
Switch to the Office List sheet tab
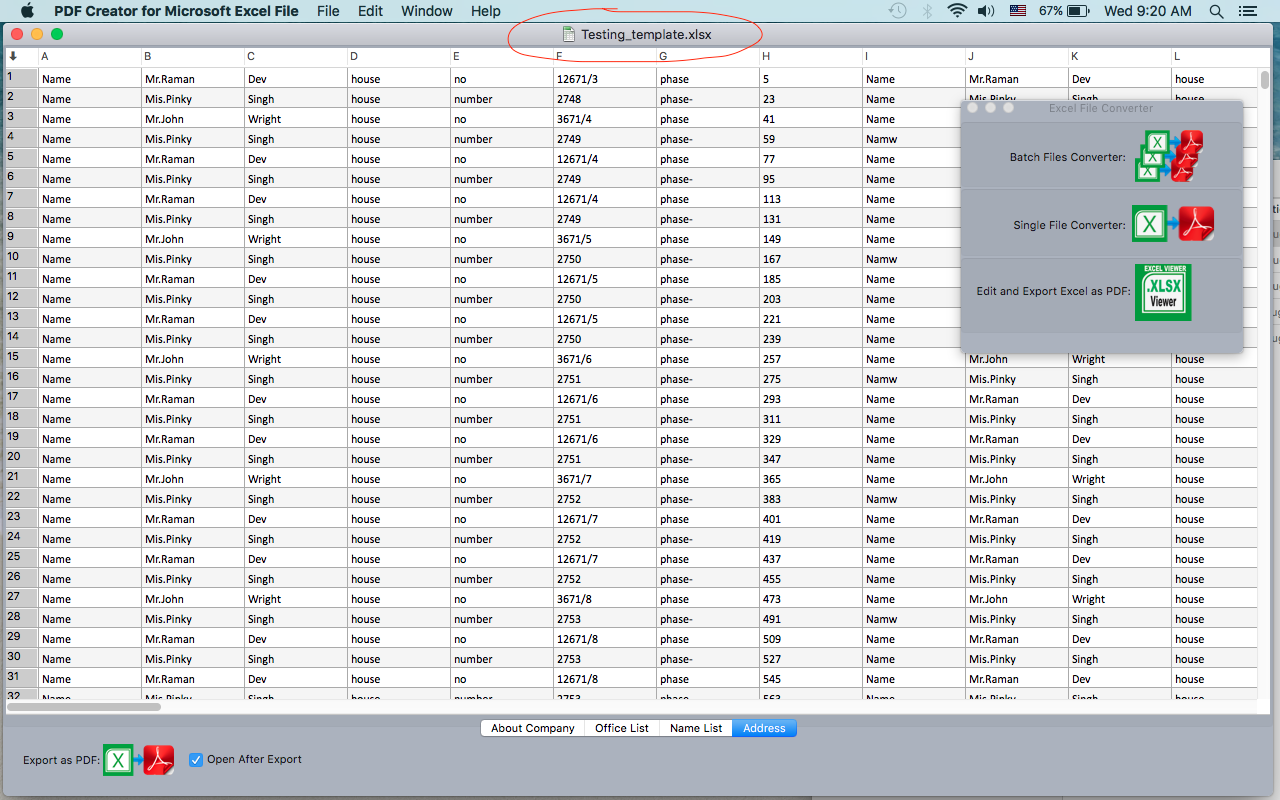(x=622, y=728)
